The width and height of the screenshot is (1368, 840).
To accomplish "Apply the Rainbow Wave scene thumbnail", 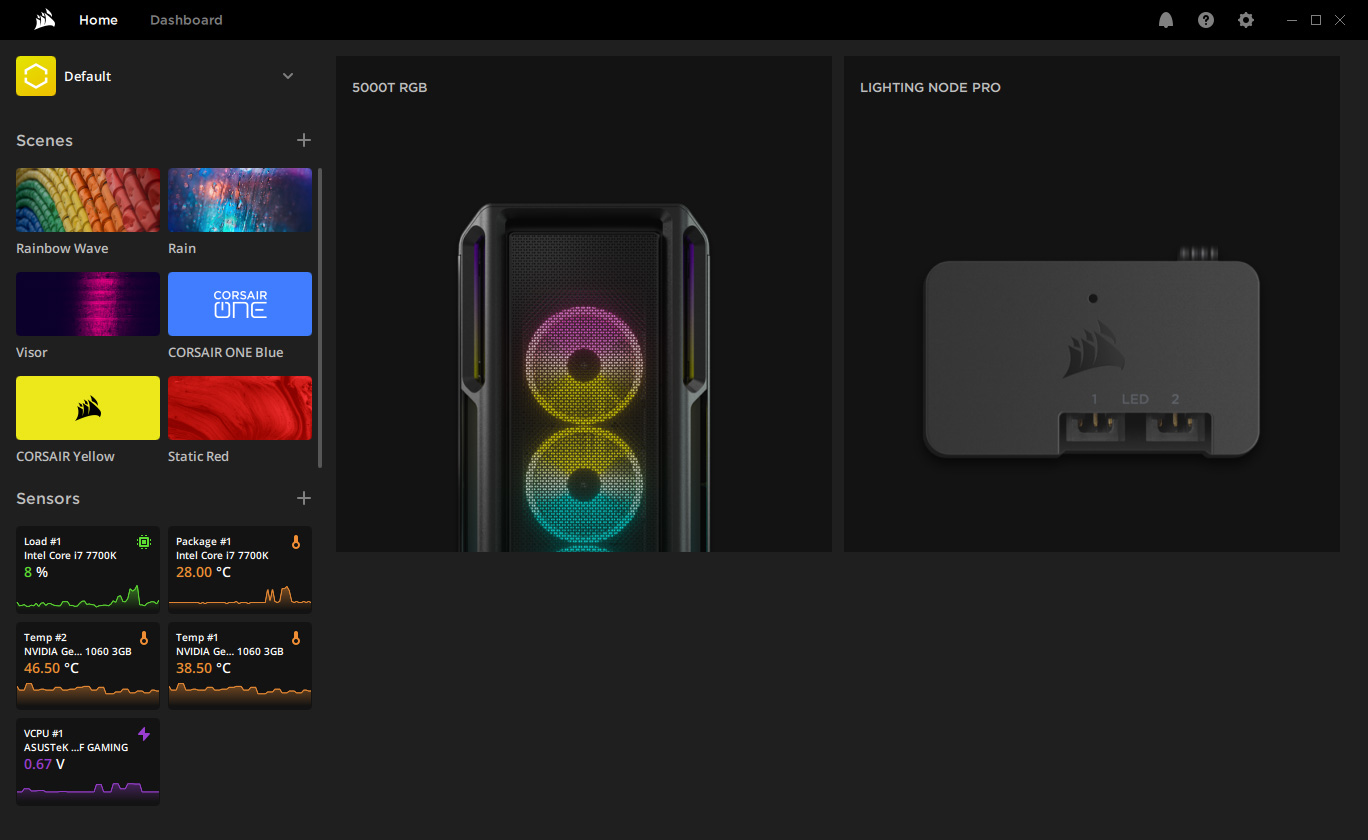I will click(88, 200).
